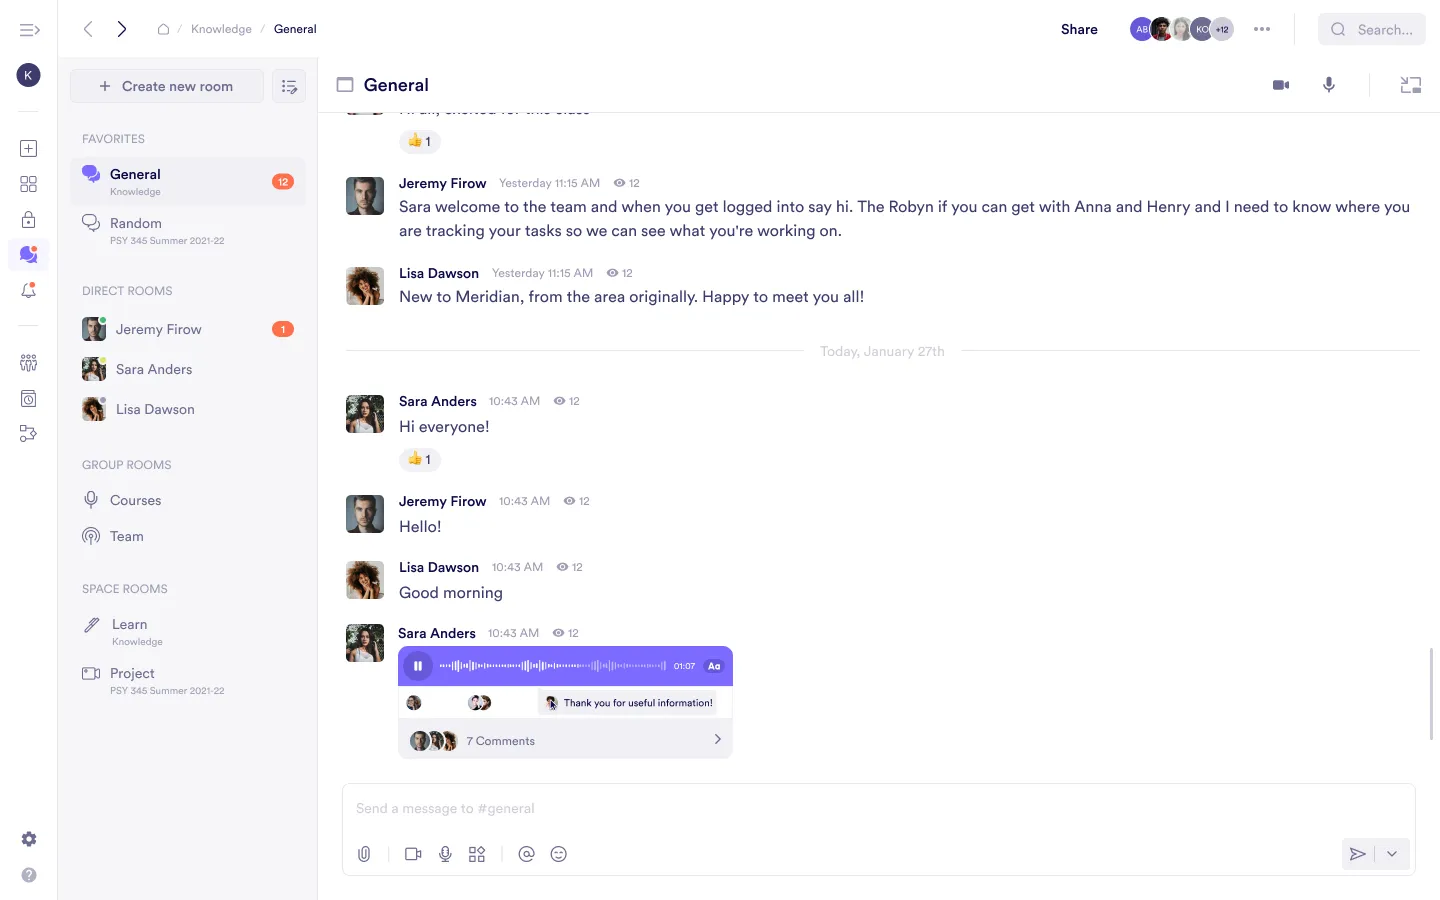Viewport: 1440px width, 900px height.
Task: Click the mention @ icon in composer
Action: click(526, 854)
